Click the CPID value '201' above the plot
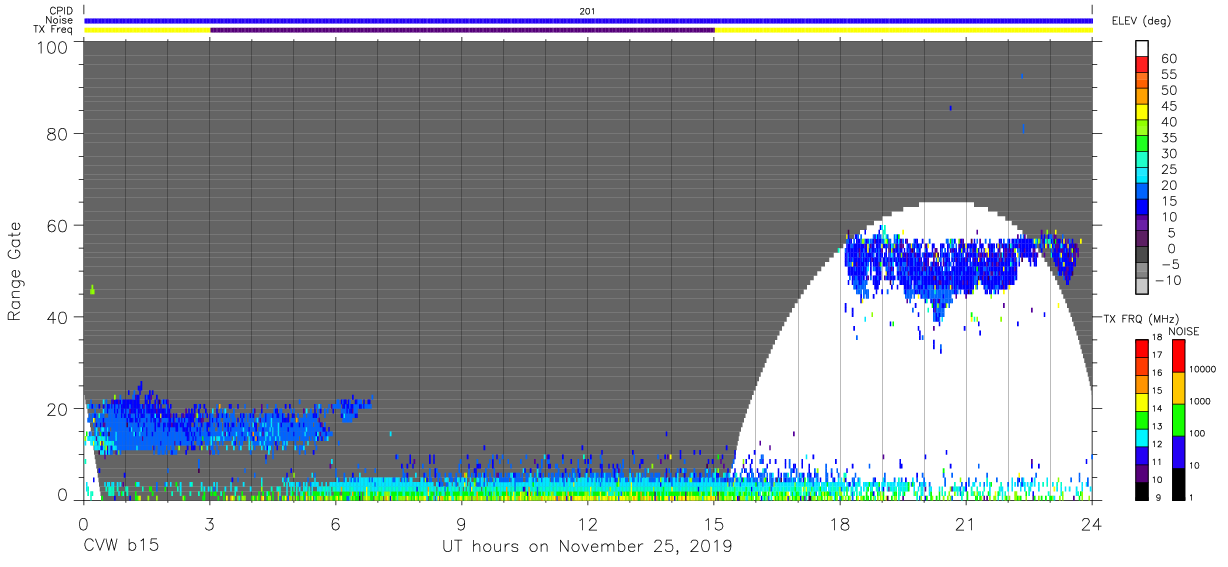The height and width of the screenshot is (567, 1228). tap(588, 11)
